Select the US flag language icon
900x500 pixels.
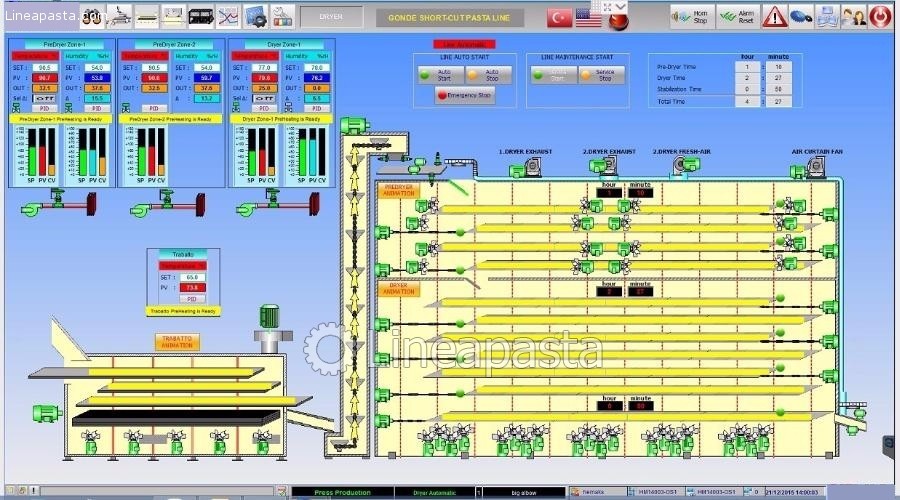click(589, 17)
